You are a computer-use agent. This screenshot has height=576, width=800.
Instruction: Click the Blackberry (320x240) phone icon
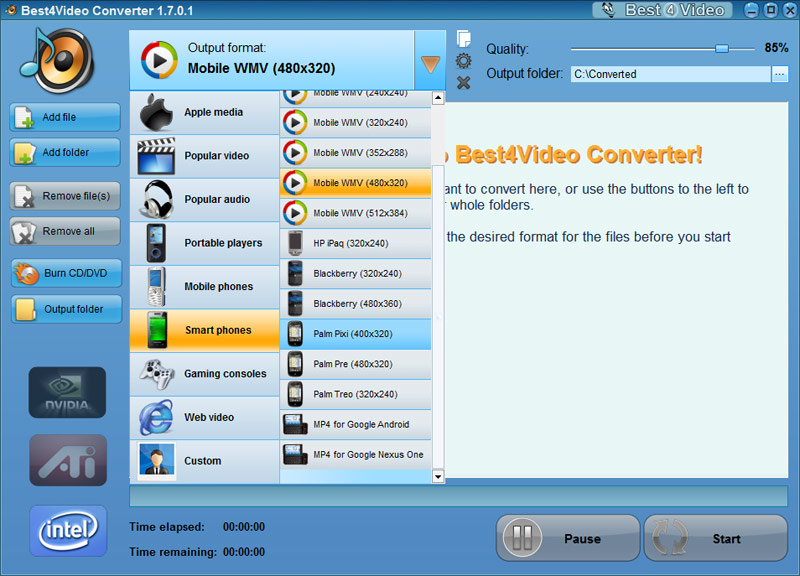coord(295,273)
